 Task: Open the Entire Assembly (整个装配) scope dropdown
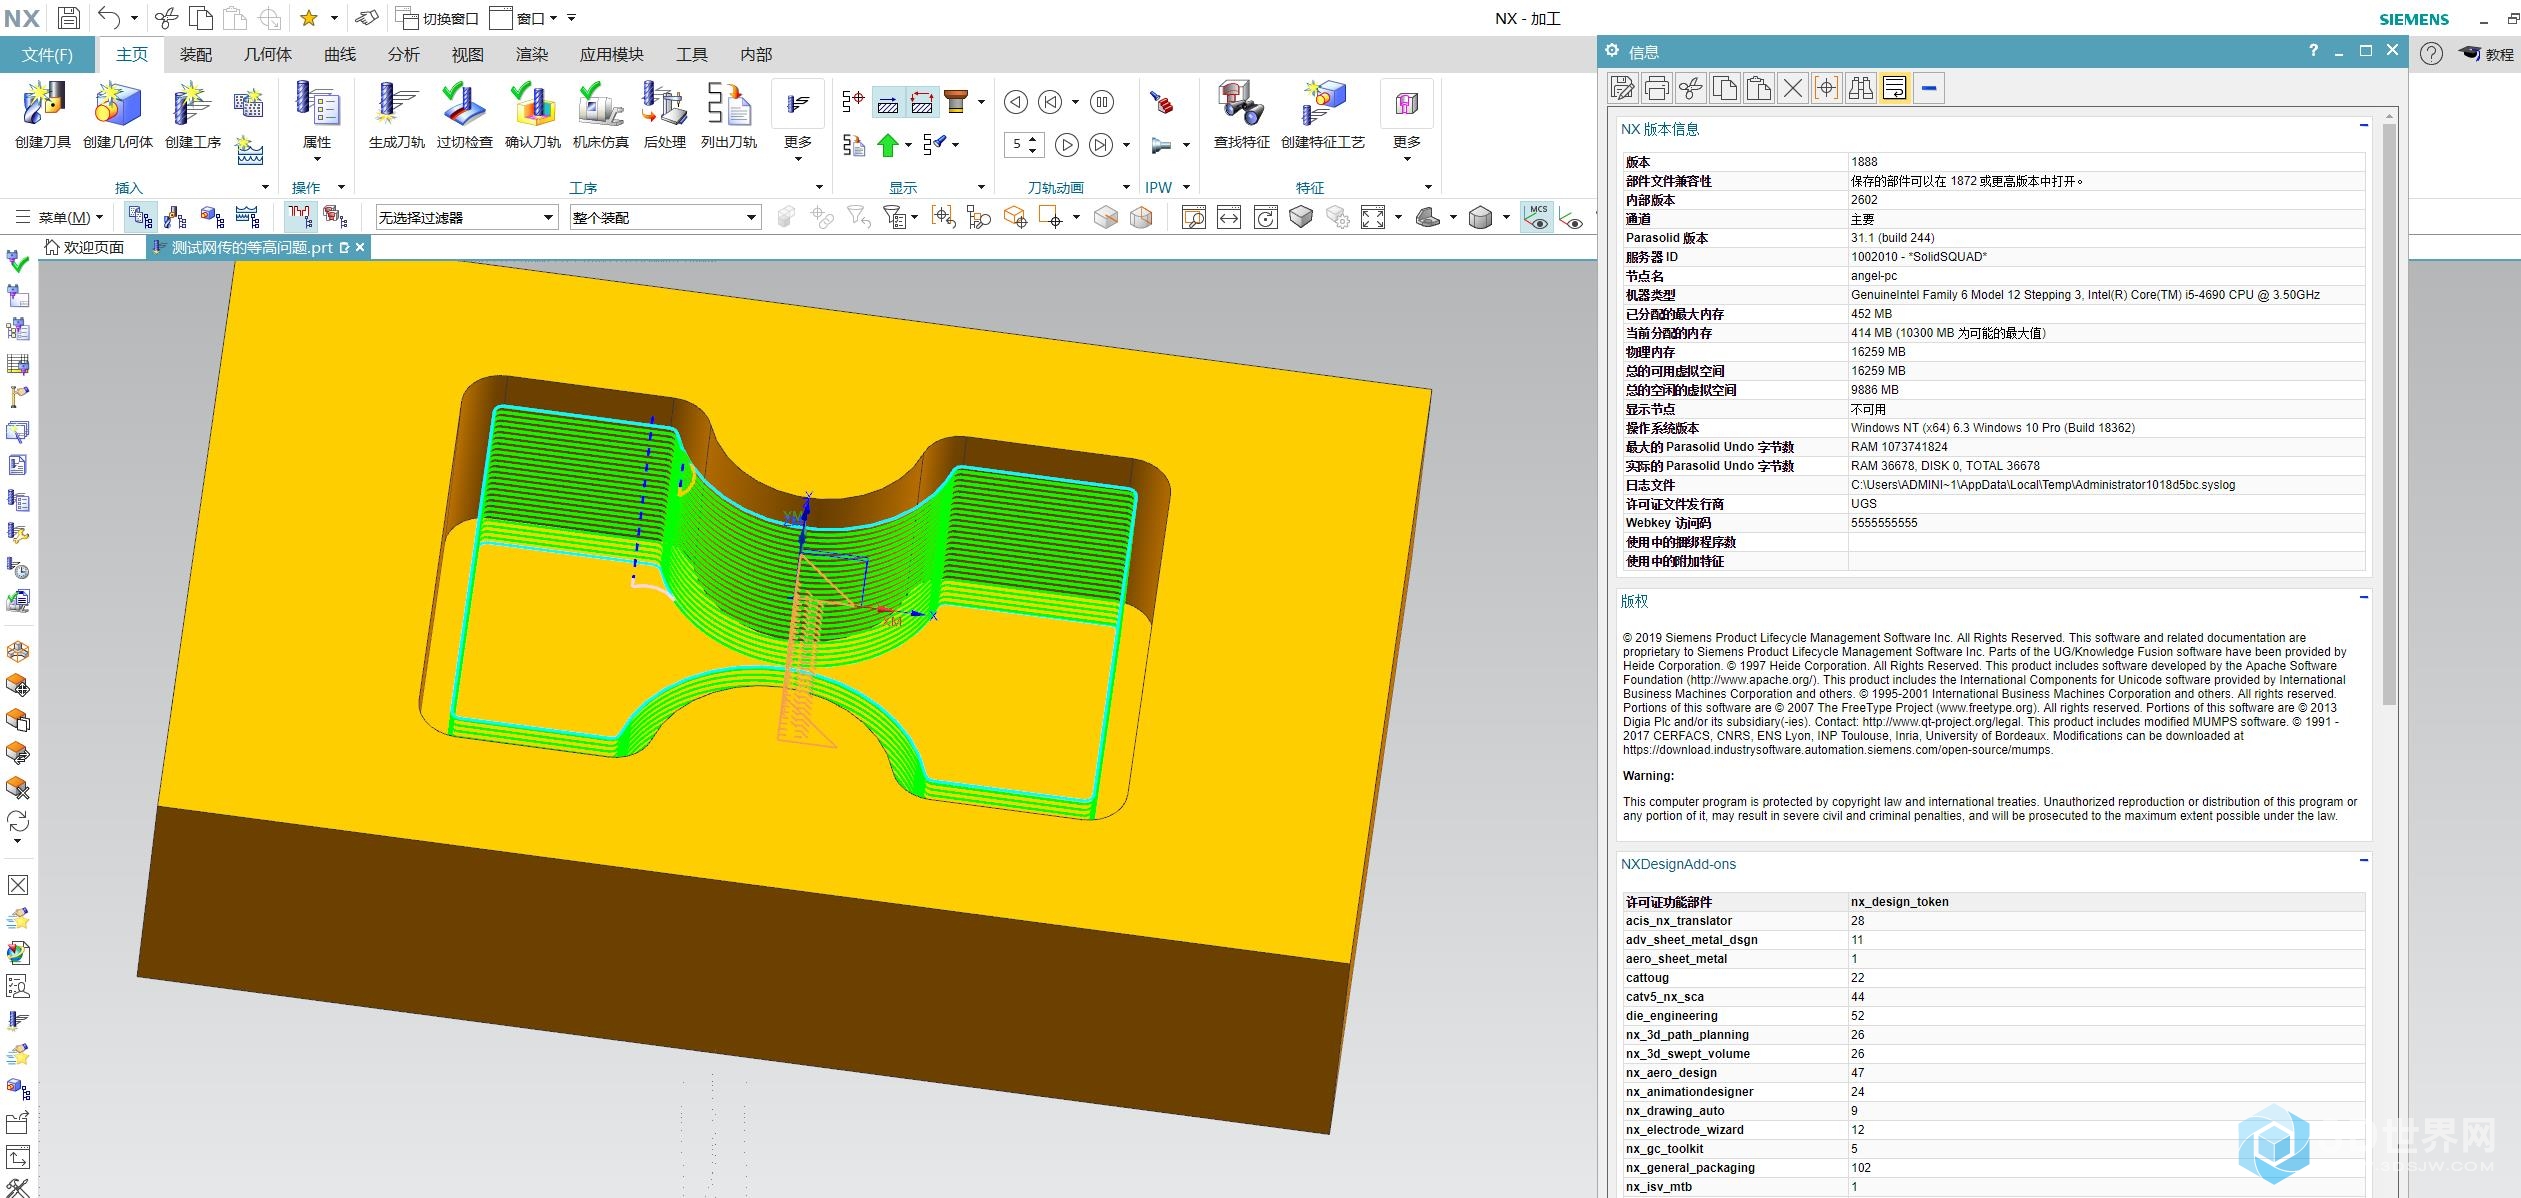point(665,217)
